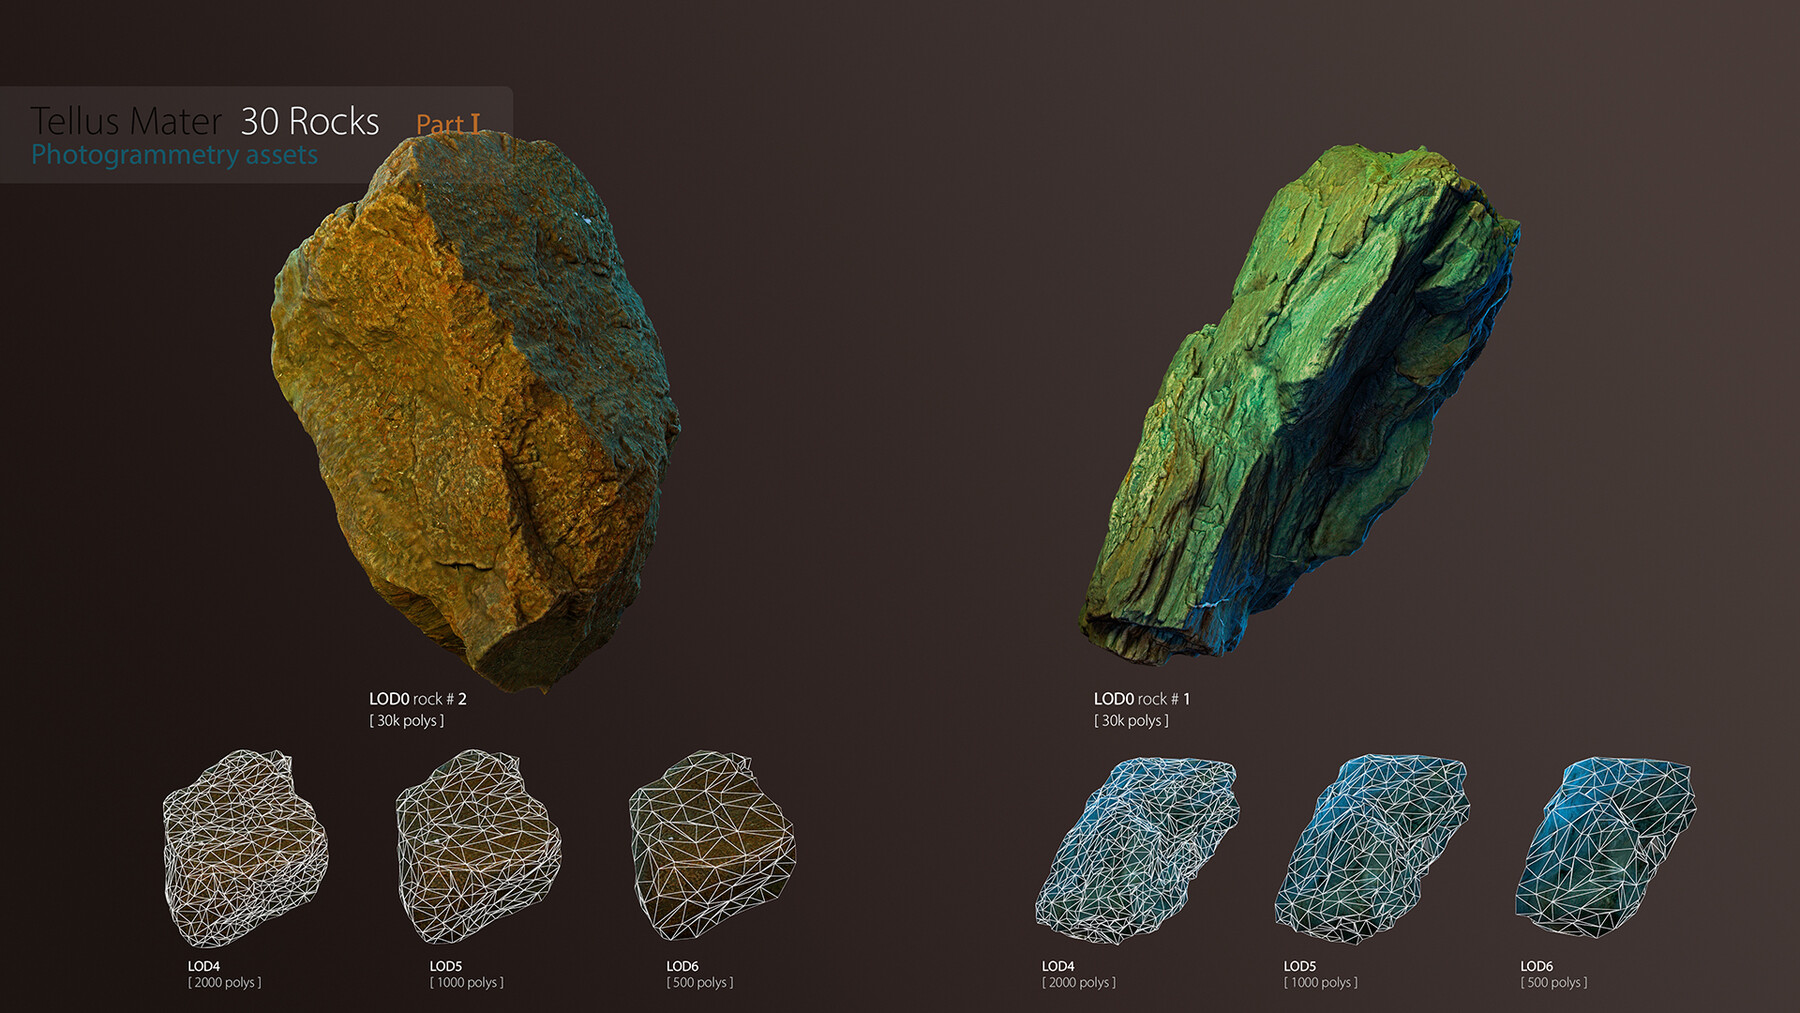Select the blue LOD6 wireframe rock with 500 polys
The width and height of the screenshot is (1800, 1013).
[1606, 847]
